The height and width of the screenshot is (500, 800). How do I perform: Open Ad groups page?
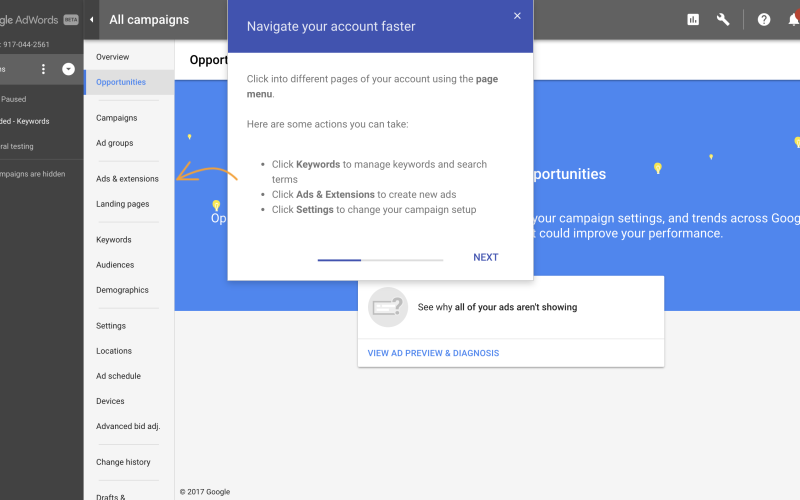tap(114, 143)
